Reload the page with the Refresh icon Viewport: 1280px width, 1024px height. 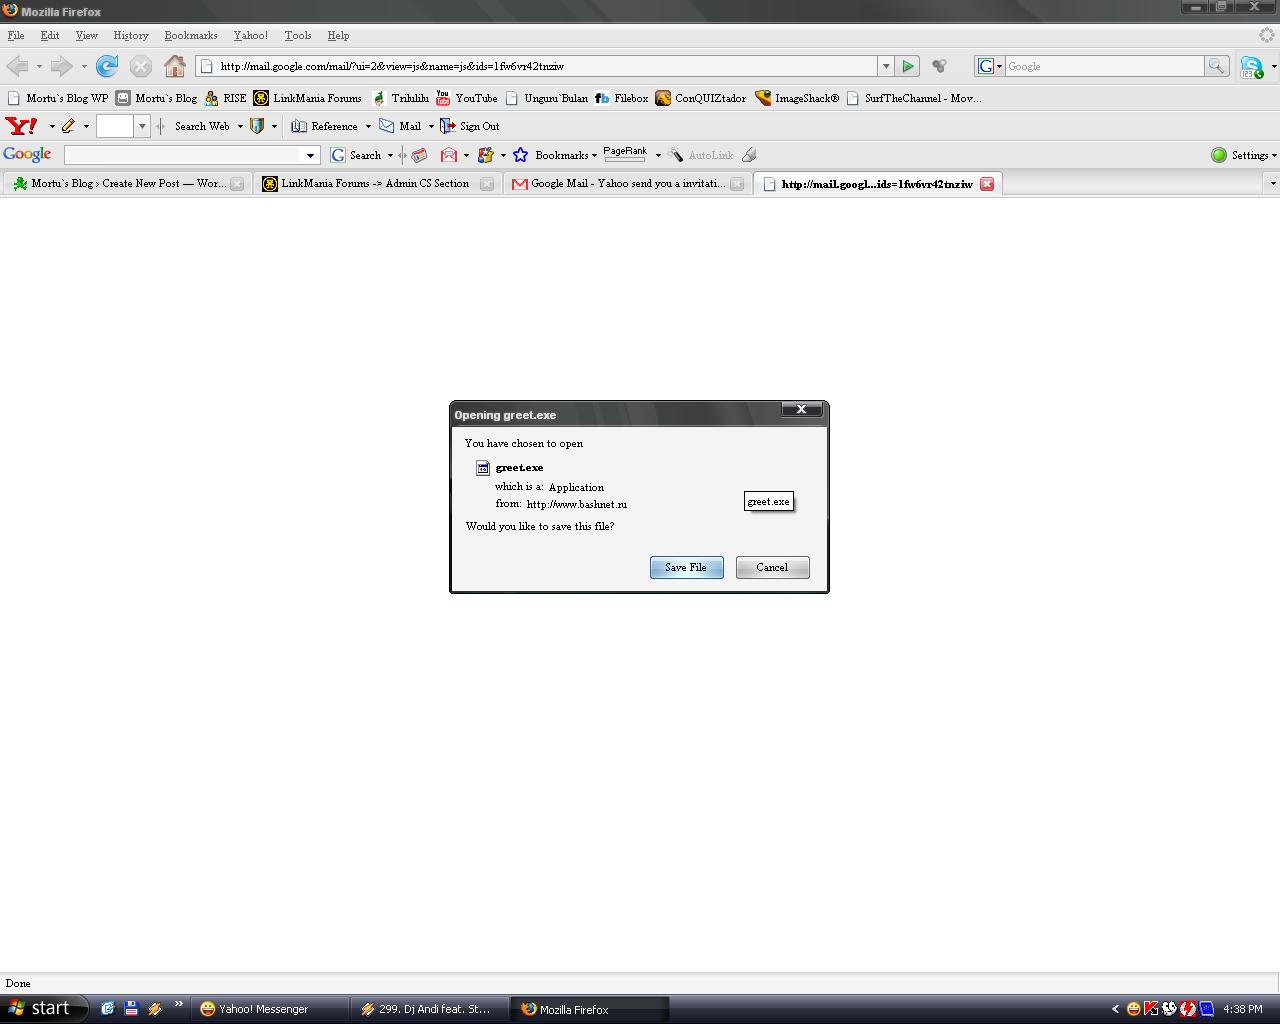click(x=107, y=66)
